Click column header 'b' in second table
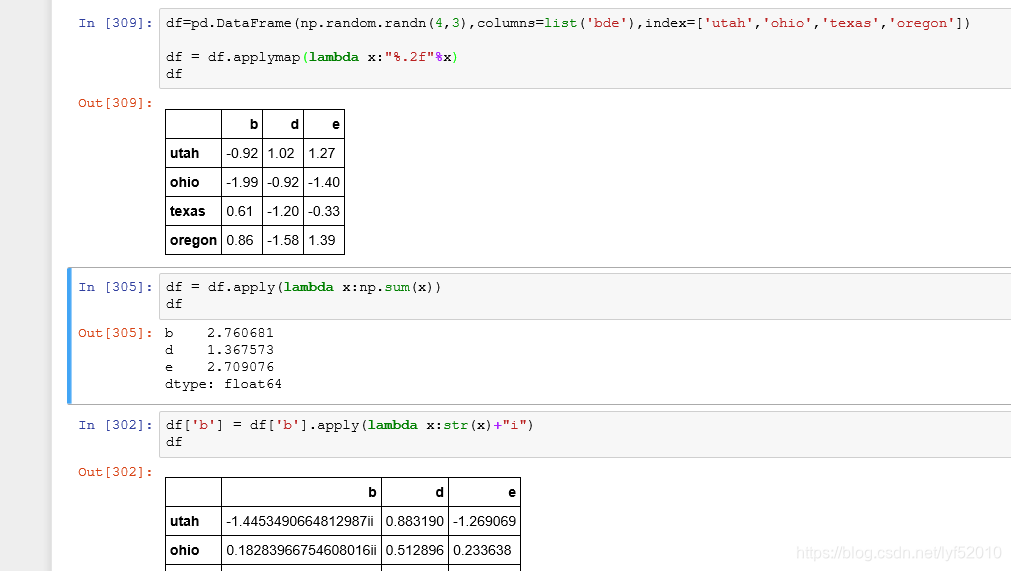 [301, 492]
